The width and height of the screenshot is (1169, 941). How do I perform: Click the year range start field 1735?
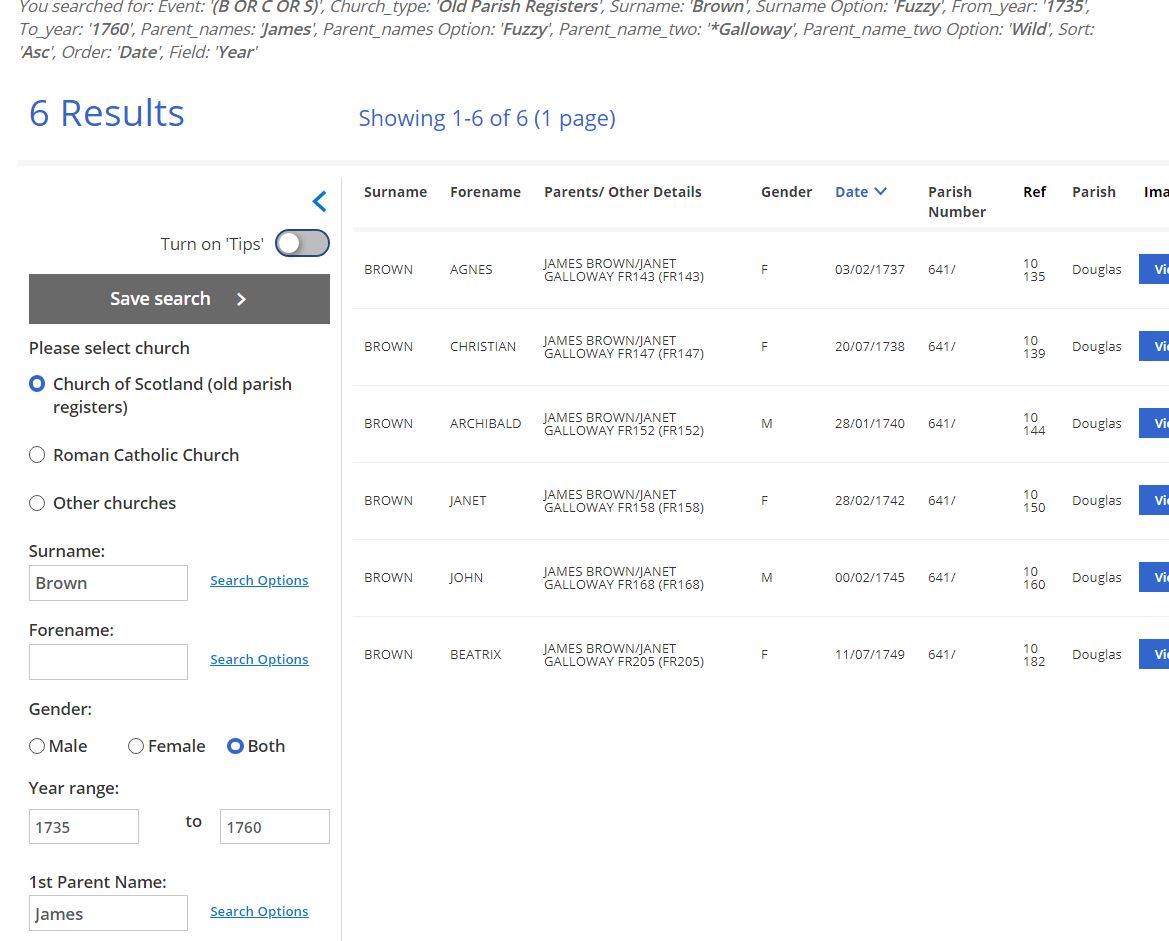84,827
